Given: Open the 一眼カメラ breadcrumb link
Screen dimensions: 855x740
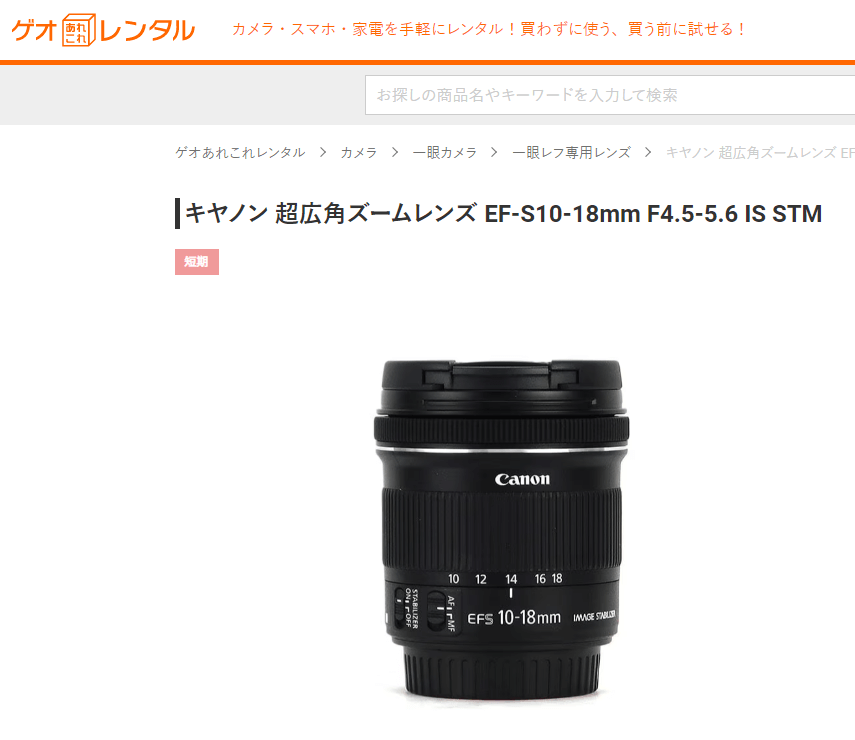Looking at the screenshot, I should pyautogui.click(x=444, y=153).
